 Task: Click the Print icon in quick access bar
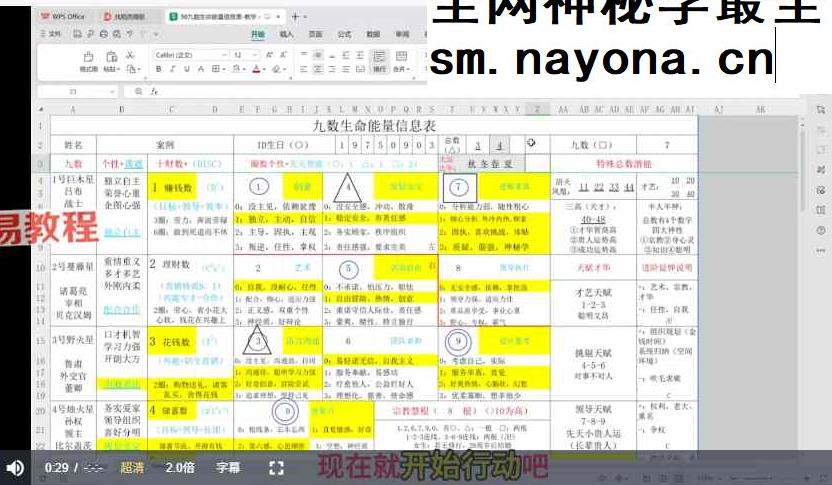[103, 34]
